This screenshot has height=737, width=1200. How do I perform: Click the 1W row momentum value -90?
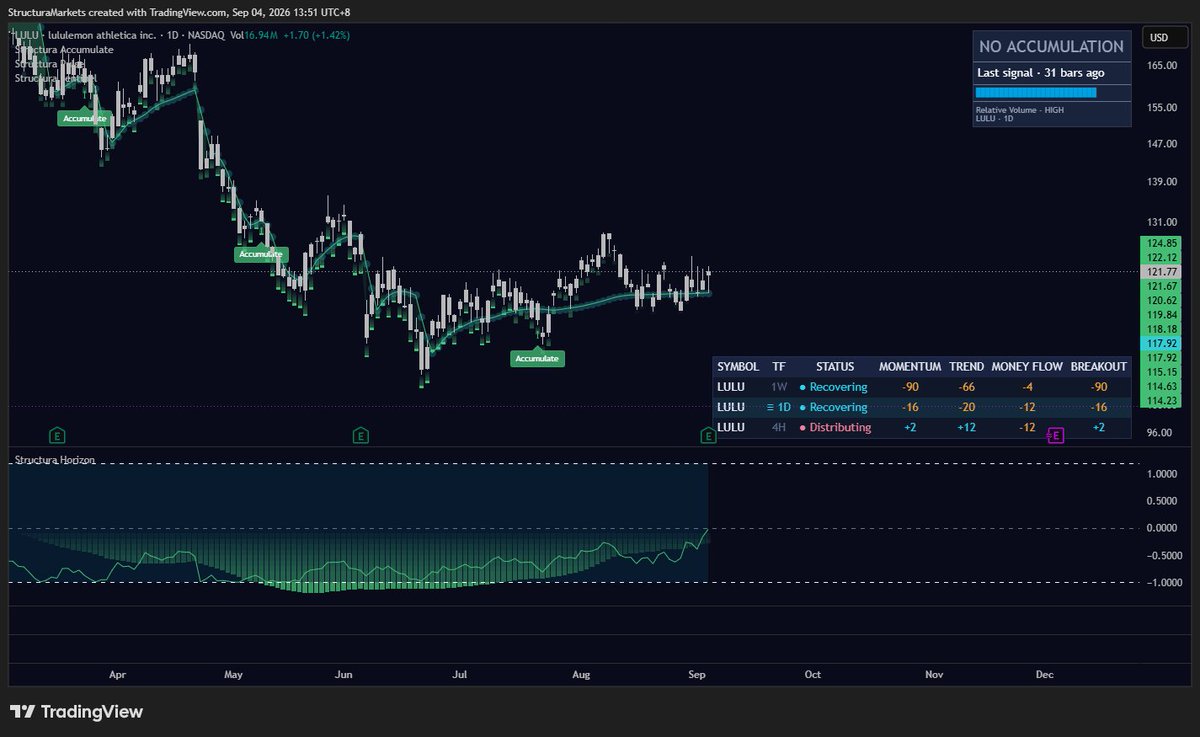coord(910,387)
